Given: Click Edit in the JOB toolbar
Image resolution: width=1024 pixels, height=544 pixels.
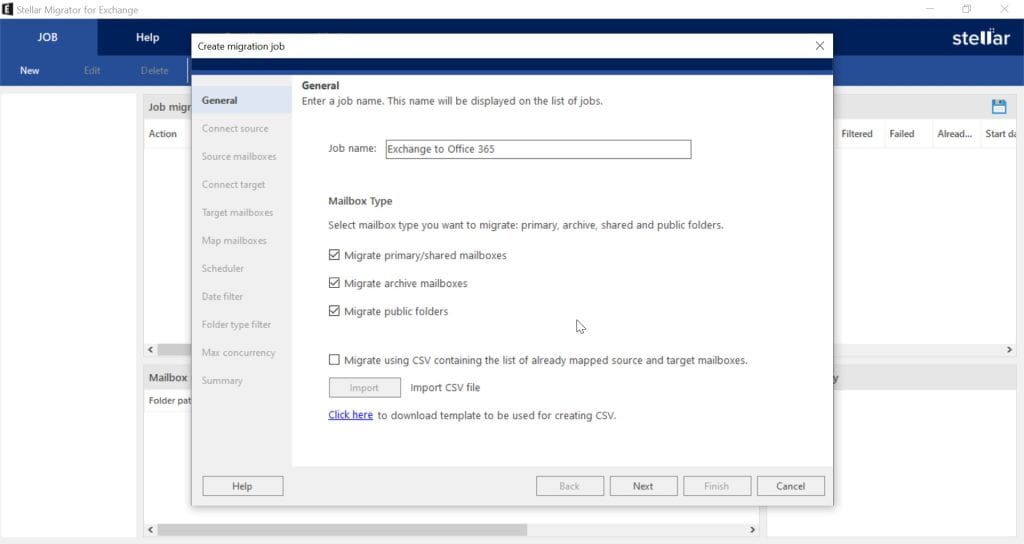Looking at the screenshot, I should [92, 71].
